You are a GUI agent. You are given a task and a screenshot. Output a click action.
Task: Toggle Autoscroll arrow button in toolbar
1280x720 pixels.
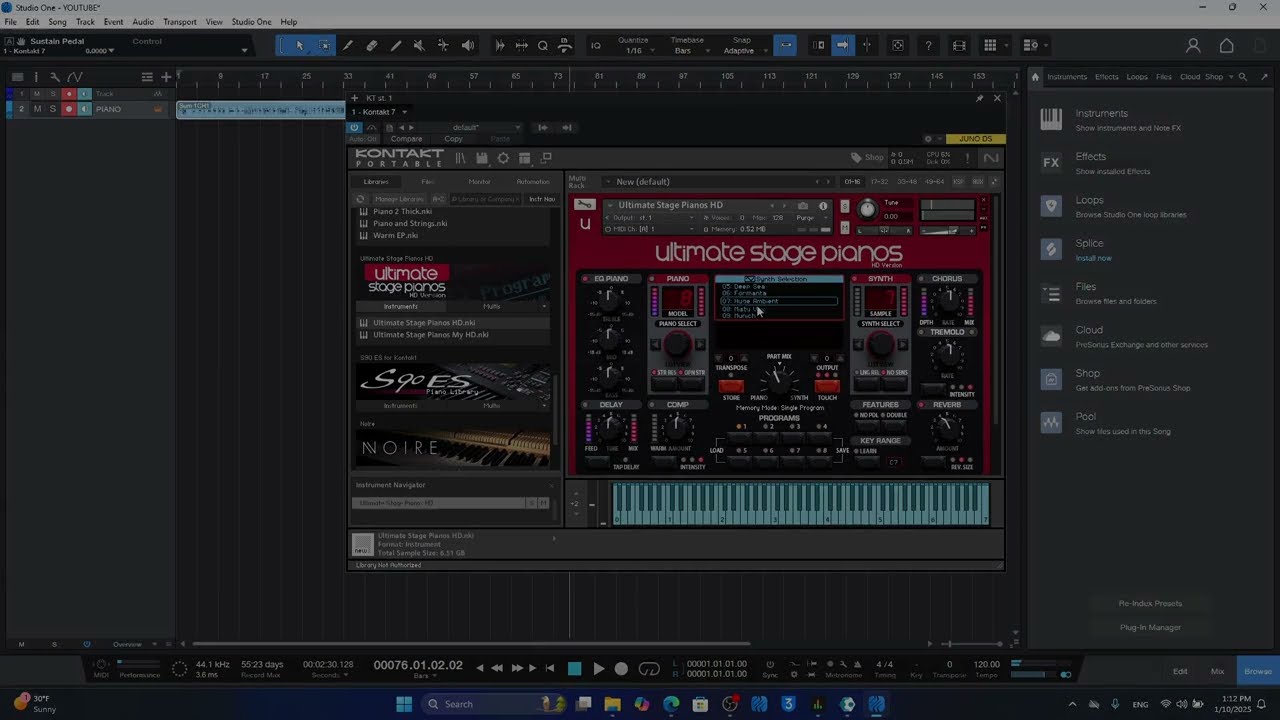click(x=842, y=46)
